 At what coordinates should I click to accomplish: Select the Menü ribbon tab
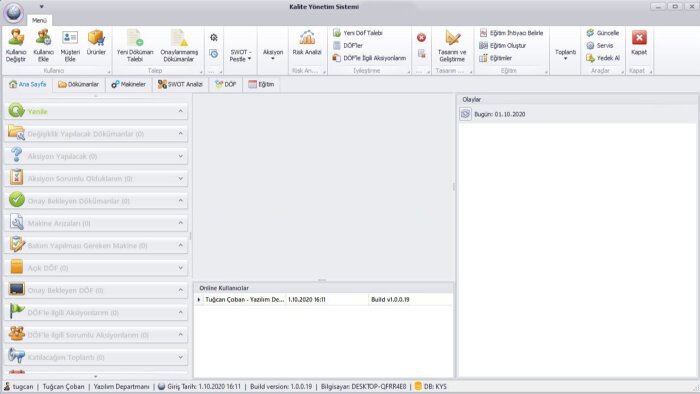(x=39, y=21)
